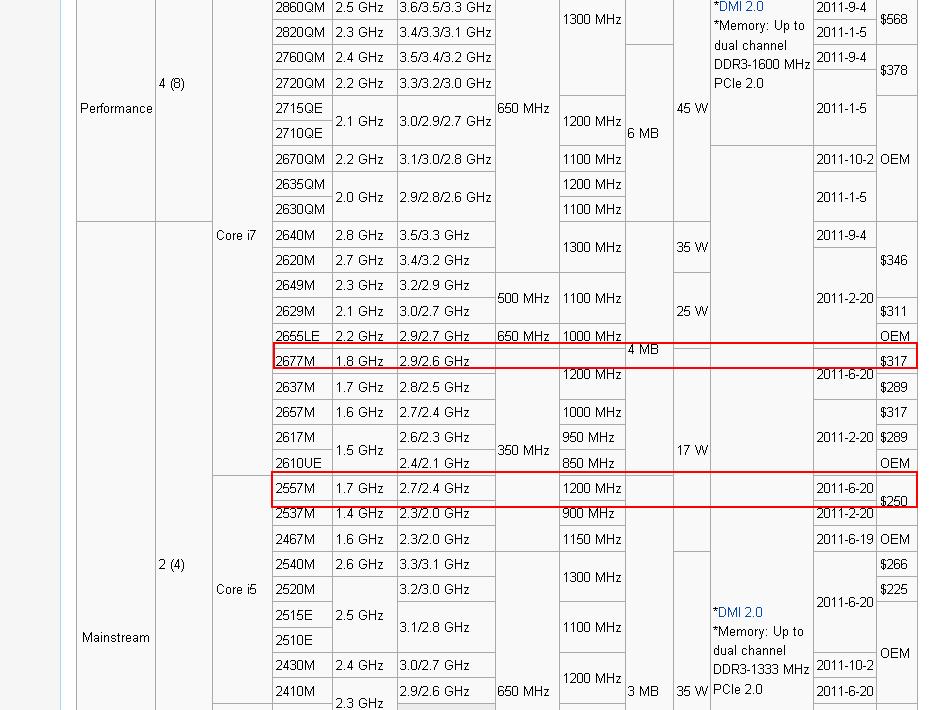This screenshot has width=935, height=710.
Task: Select the $266 price cell
Action: tap(897, 564)
